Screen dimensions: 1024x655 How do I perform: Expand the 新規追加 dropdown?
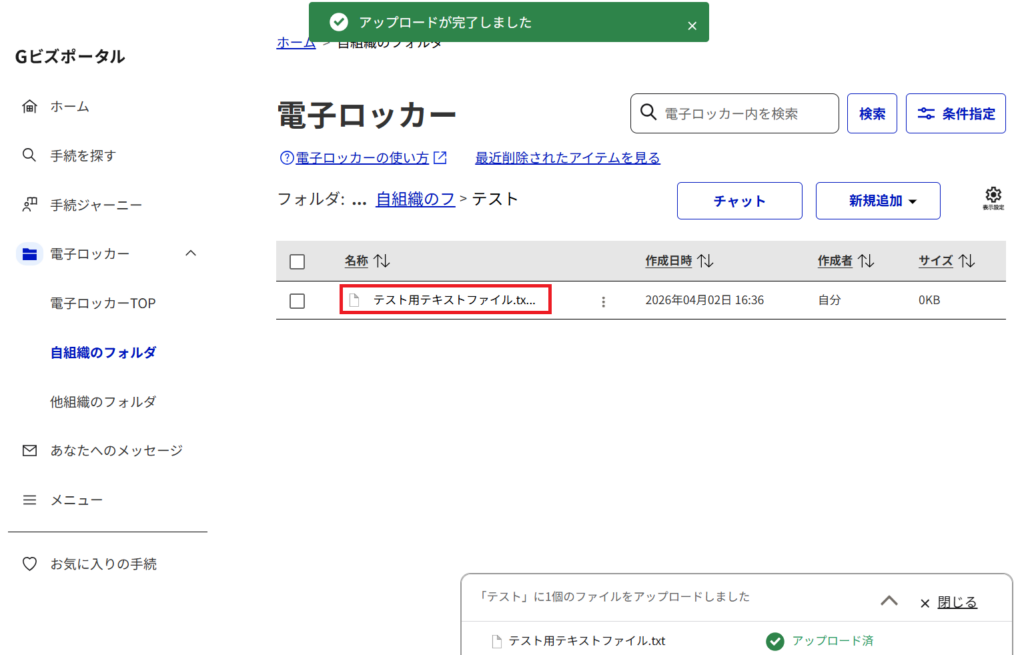pos(878,201)
